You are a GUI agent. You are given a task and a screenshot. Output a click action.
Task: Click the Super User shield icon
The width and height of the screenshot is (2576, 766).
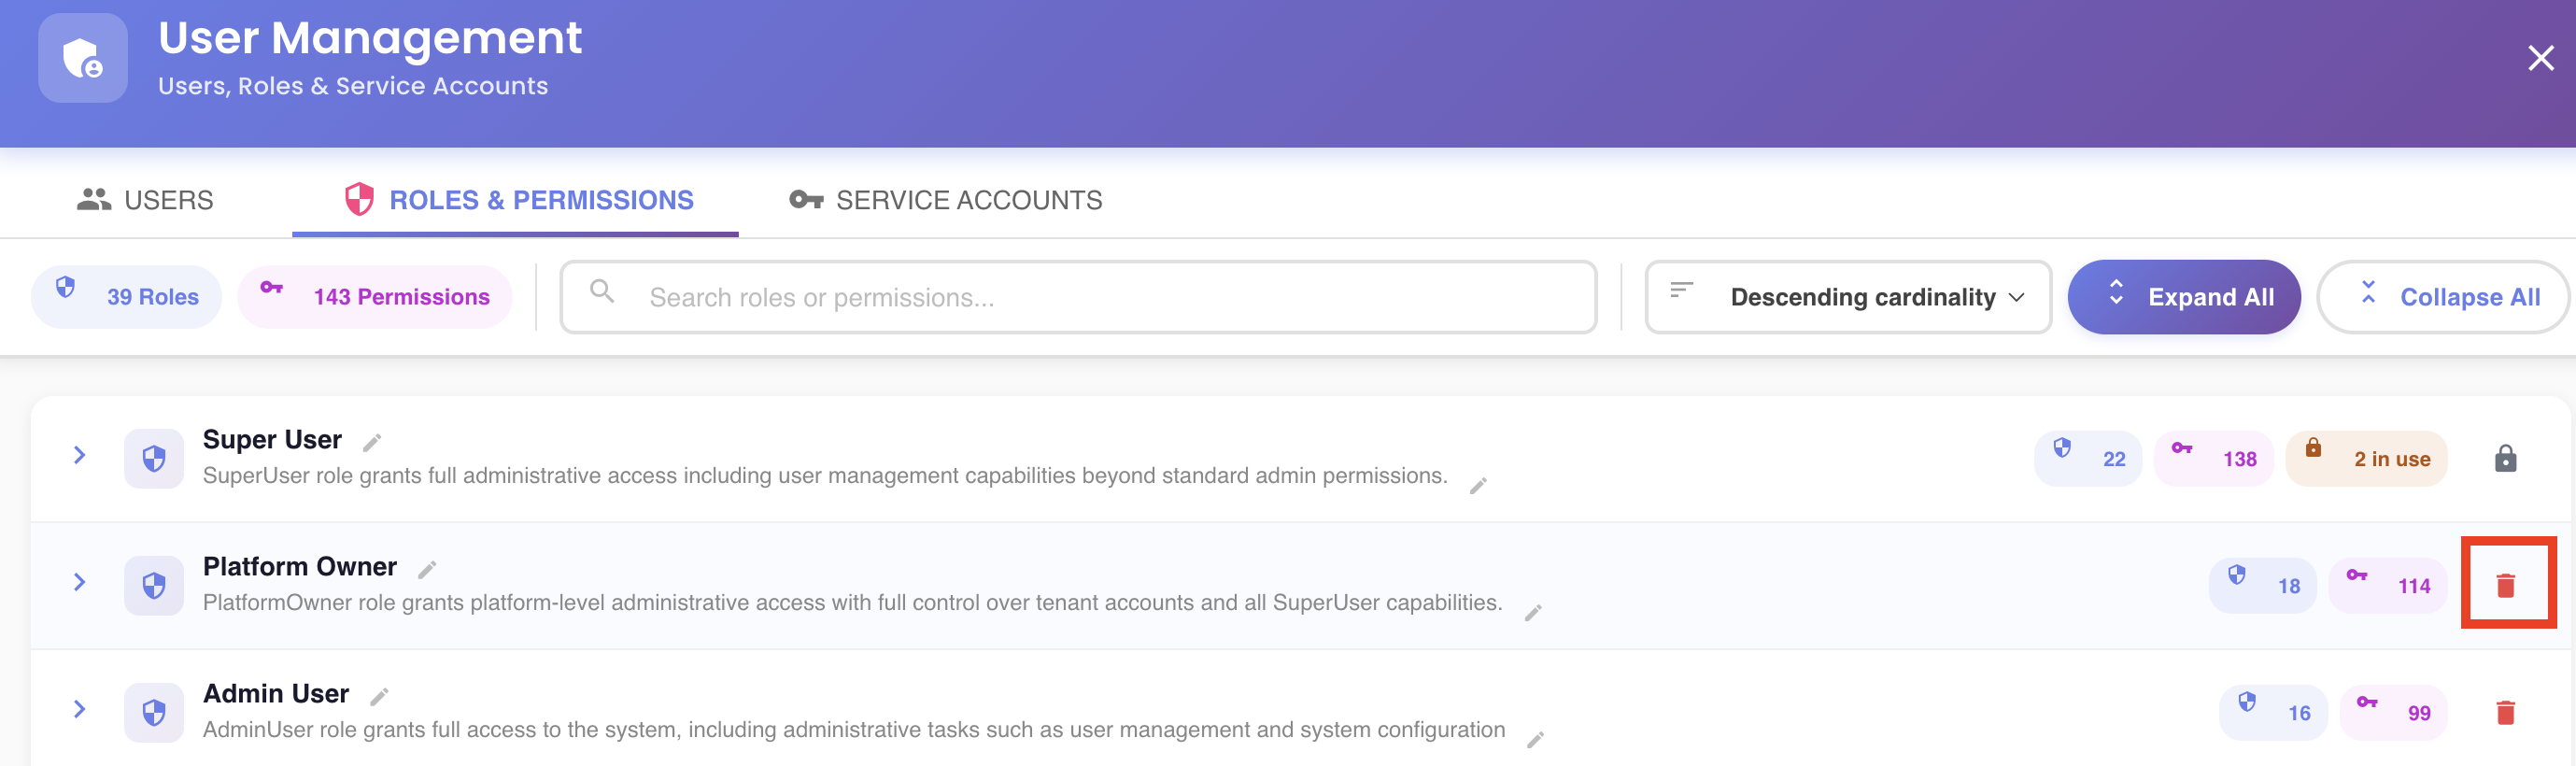click(x=154, y=458)
